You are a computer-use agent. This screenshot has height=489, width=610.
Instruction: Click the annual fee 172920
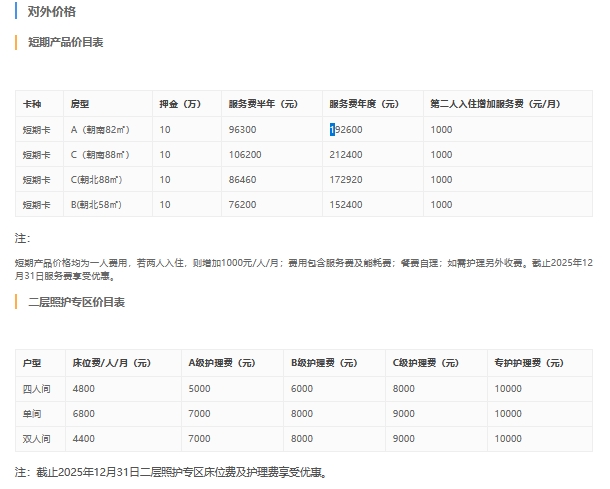tap(346, 179)
